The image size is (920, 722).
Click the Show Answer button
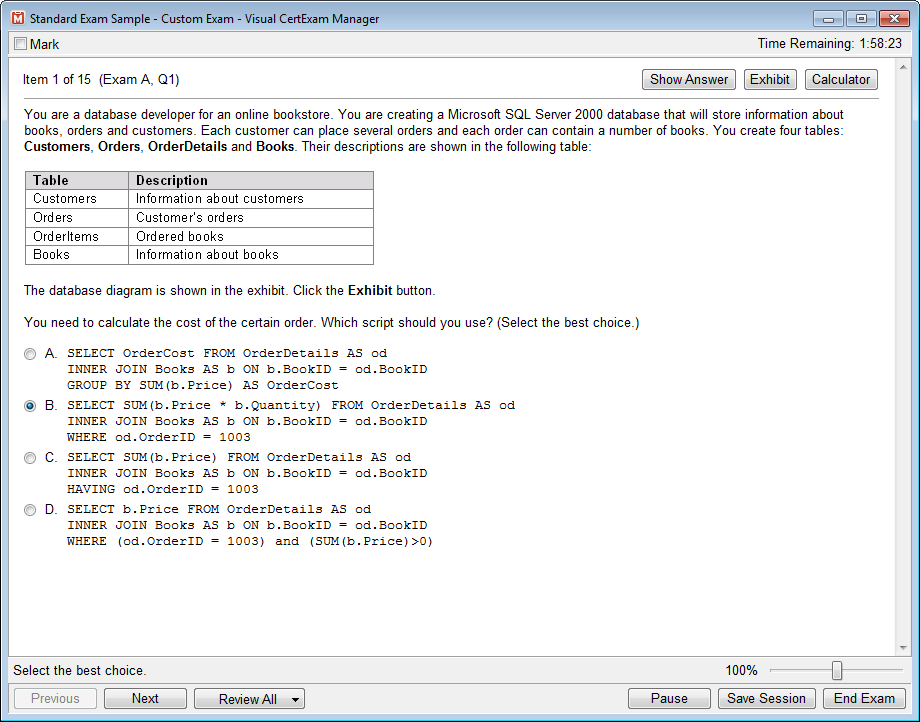(689, 80)
